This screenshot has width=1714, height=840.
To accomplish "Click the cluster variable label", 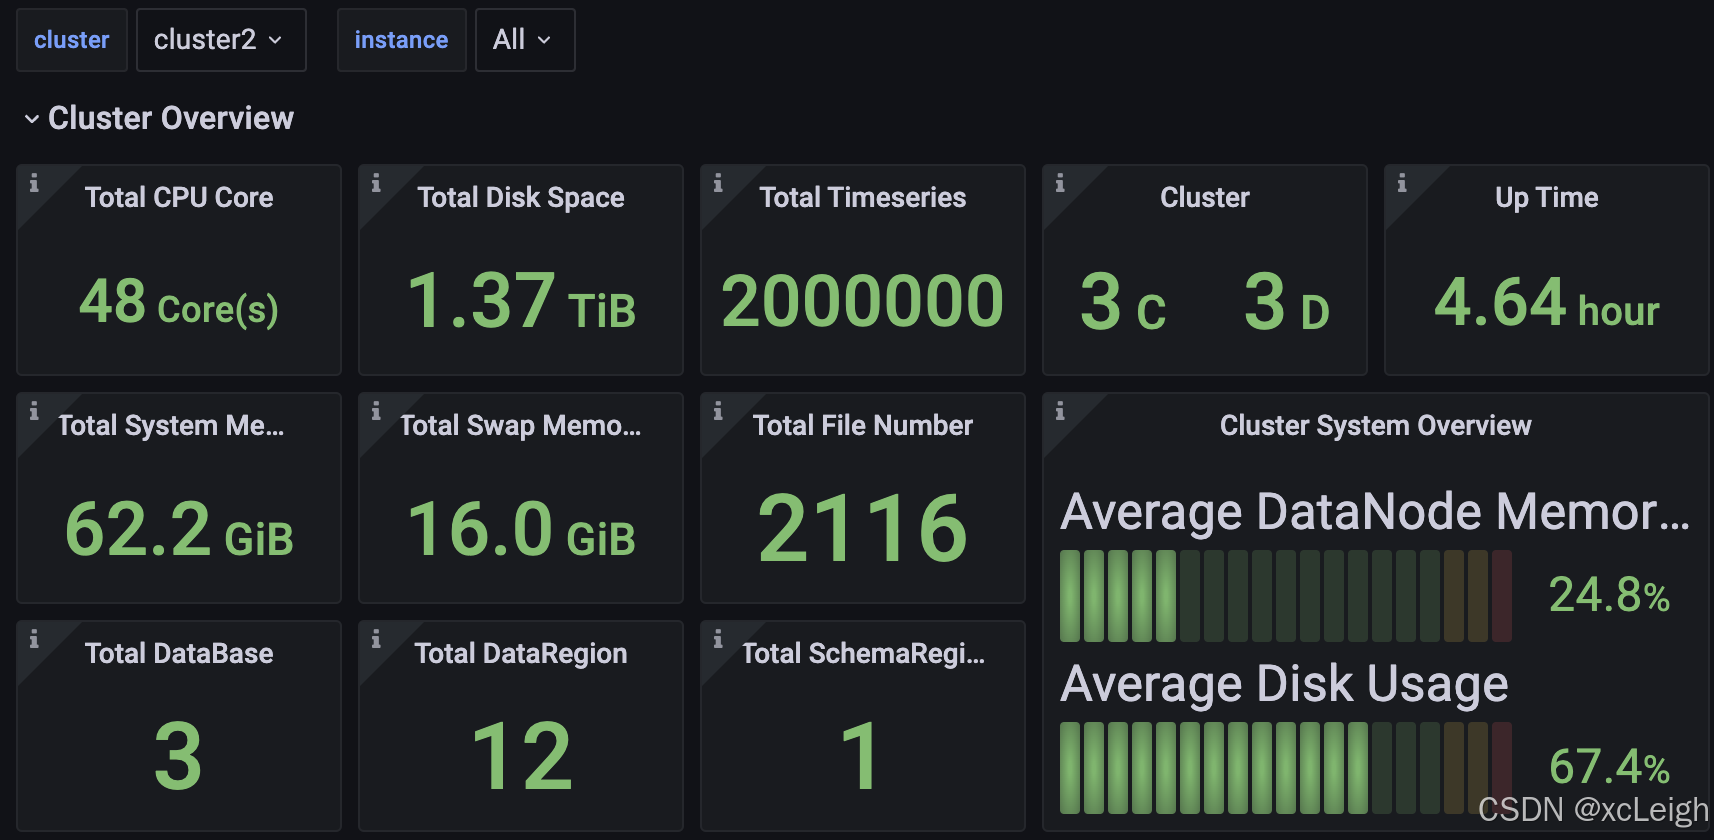I will pyautogui.click(x=72, y=40).
